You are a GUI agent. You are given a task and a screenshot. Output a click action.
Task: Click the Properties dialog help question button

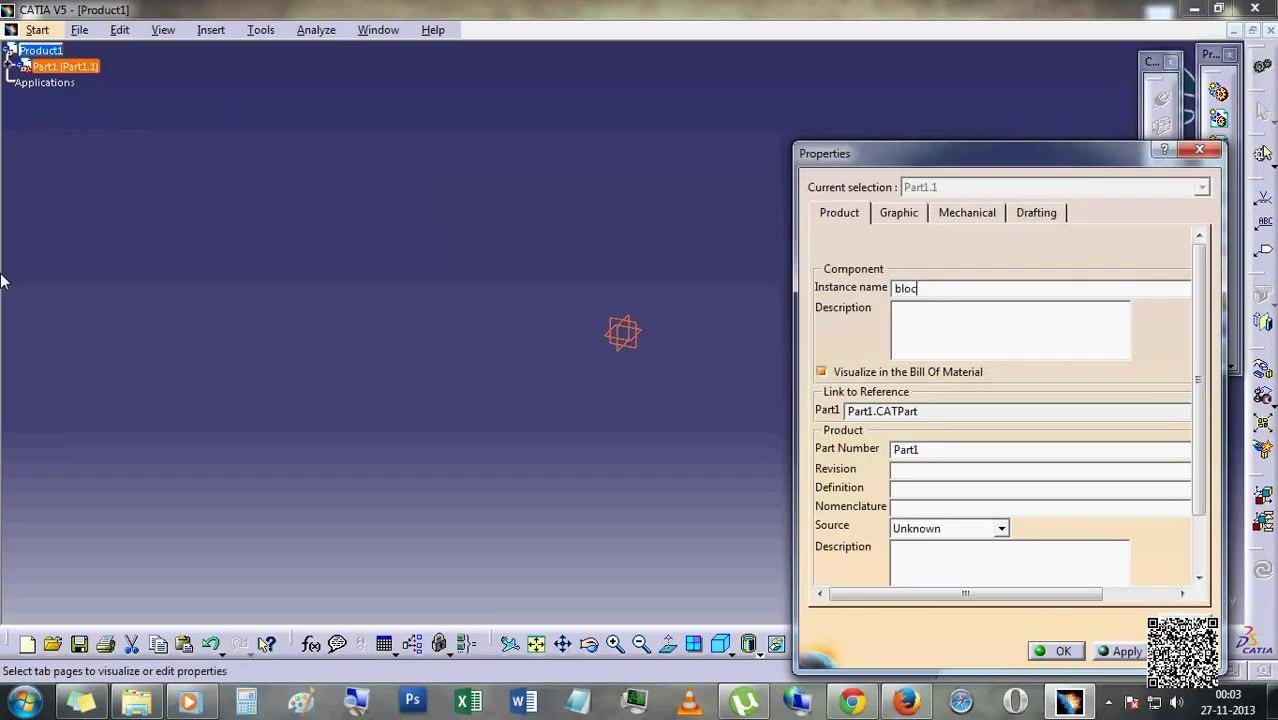pos(1164,150)
